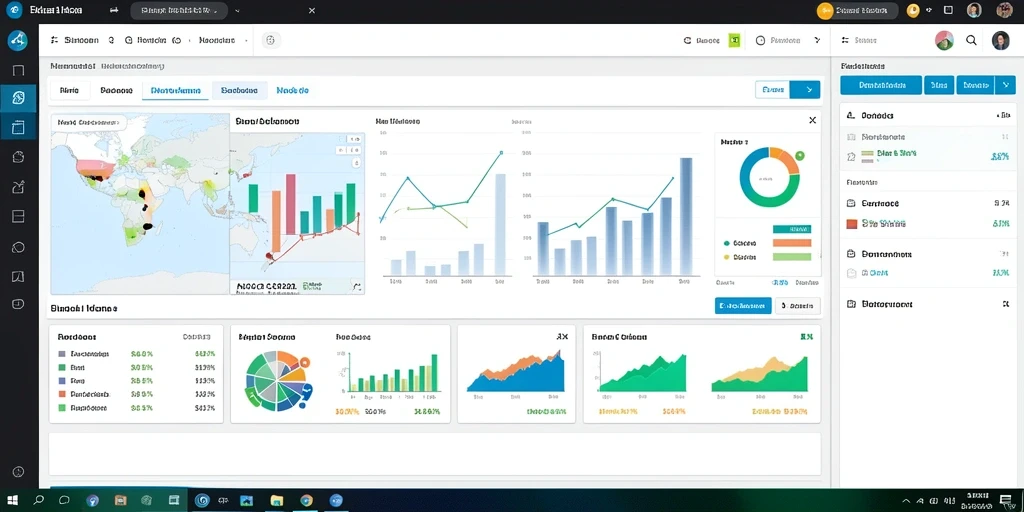
Task: Open File Explorer folder icon on the taskbar
Action: pyautogui.click(x=276, y=501)
